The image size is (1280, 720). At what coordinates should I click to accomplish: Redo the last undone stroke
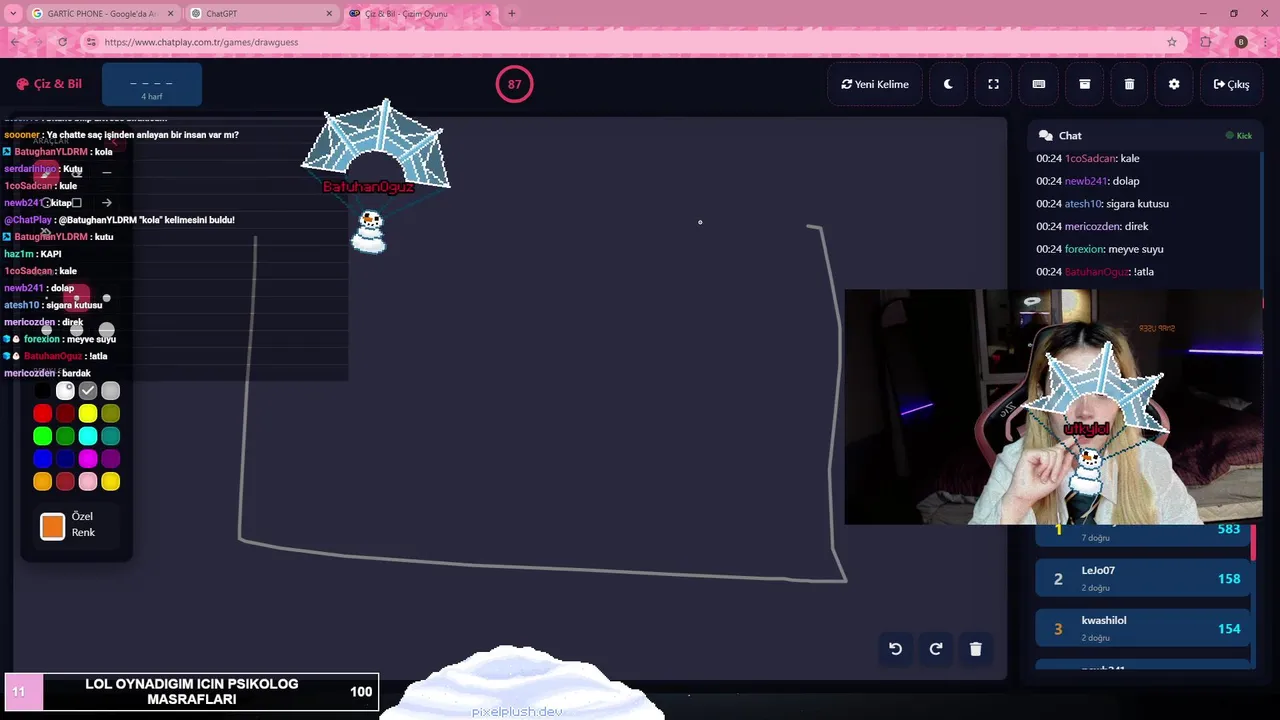(x=936, y=649)
